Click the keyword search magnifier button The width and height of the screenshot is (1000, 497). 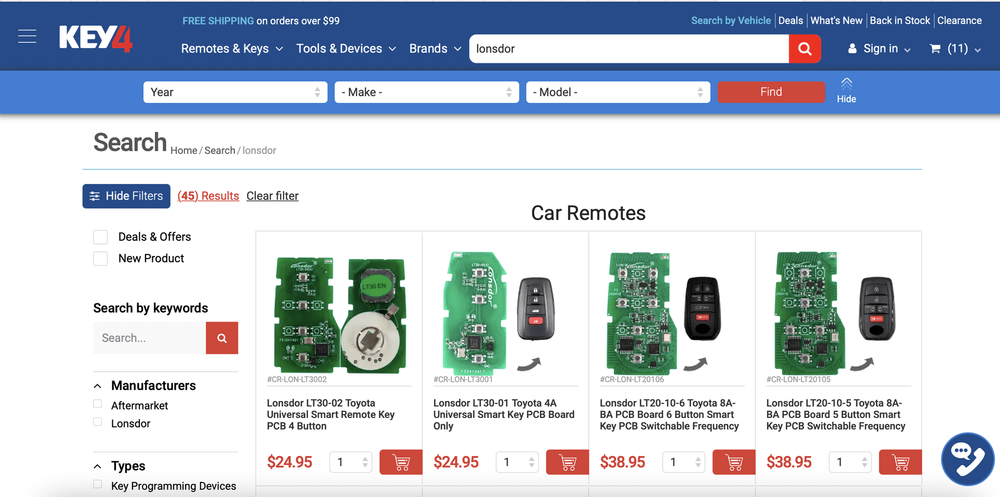click(x=222, y=338)
